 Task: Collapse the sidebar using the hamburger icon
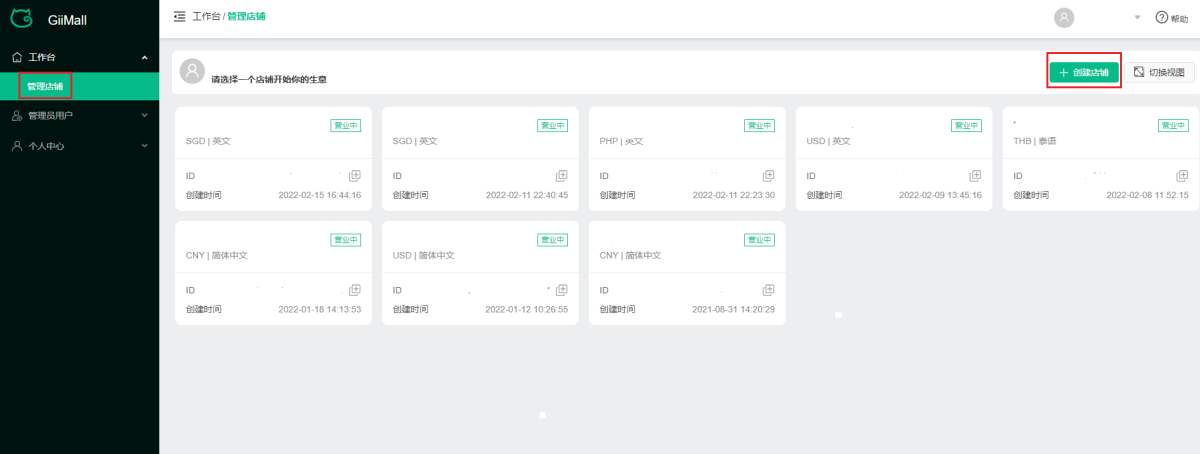(179, 17)
